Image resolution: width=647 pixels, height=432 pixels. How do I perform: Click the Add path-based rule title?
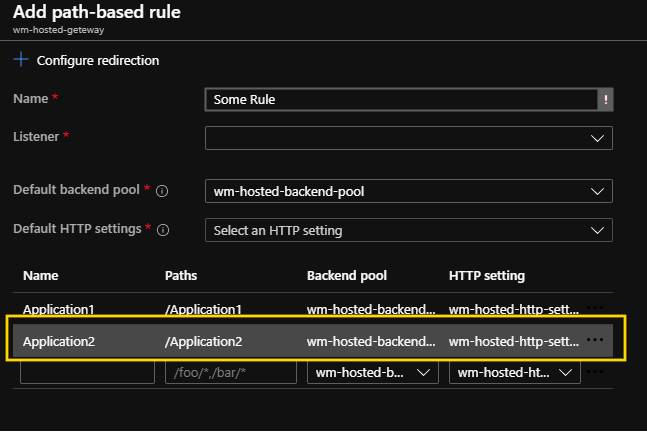pos(97,12)
